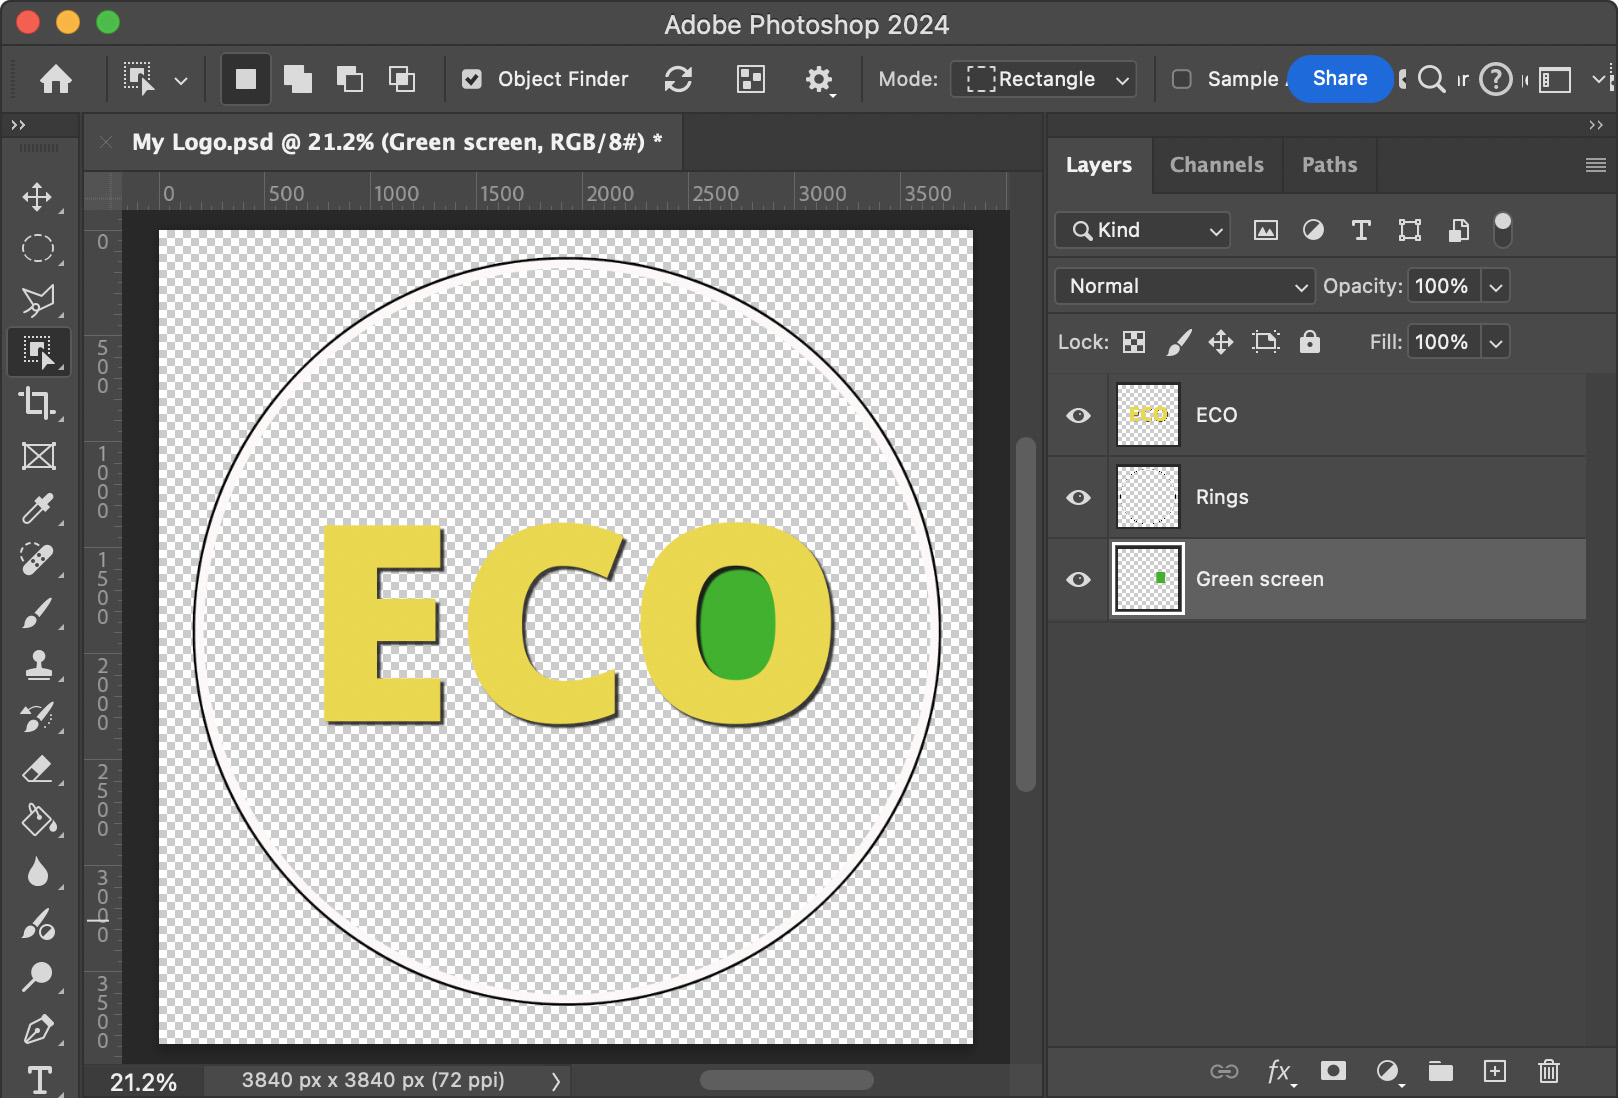Screen dimensions: 1618x1098
Task: Hide the ECO layer
Action: [1078, 415]
